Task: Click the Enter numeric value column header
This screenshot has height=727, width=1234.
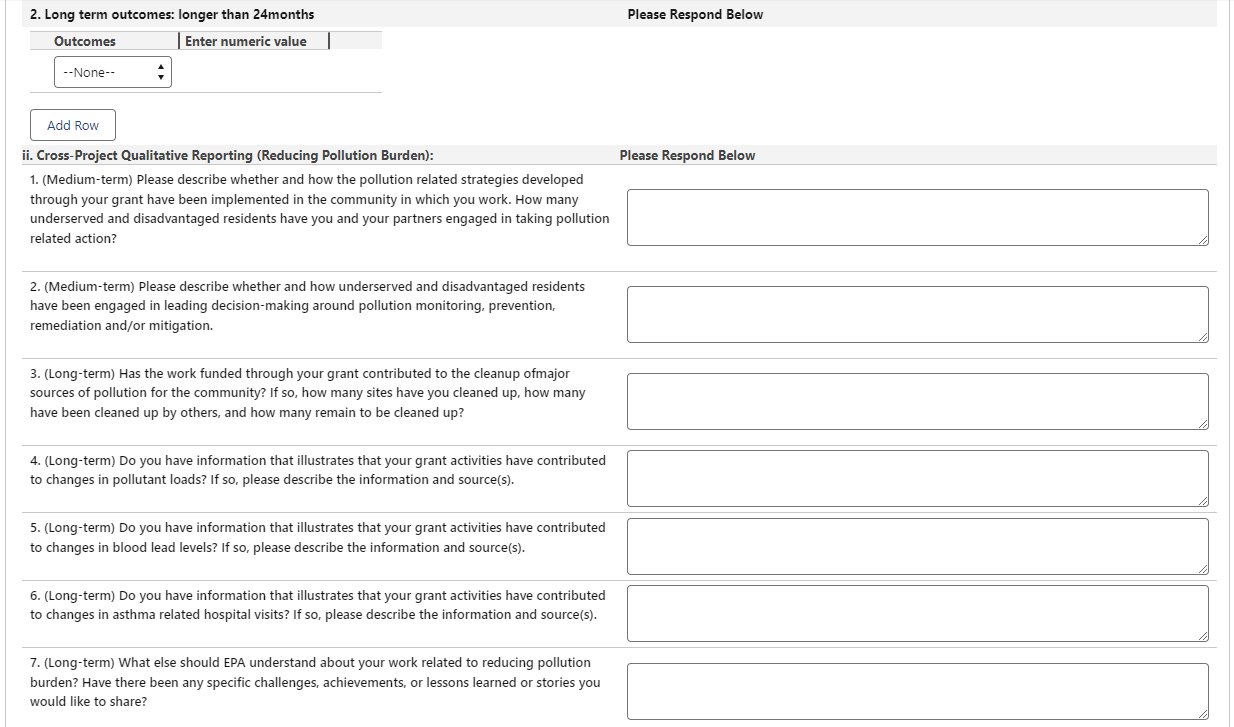Action: 246,41
